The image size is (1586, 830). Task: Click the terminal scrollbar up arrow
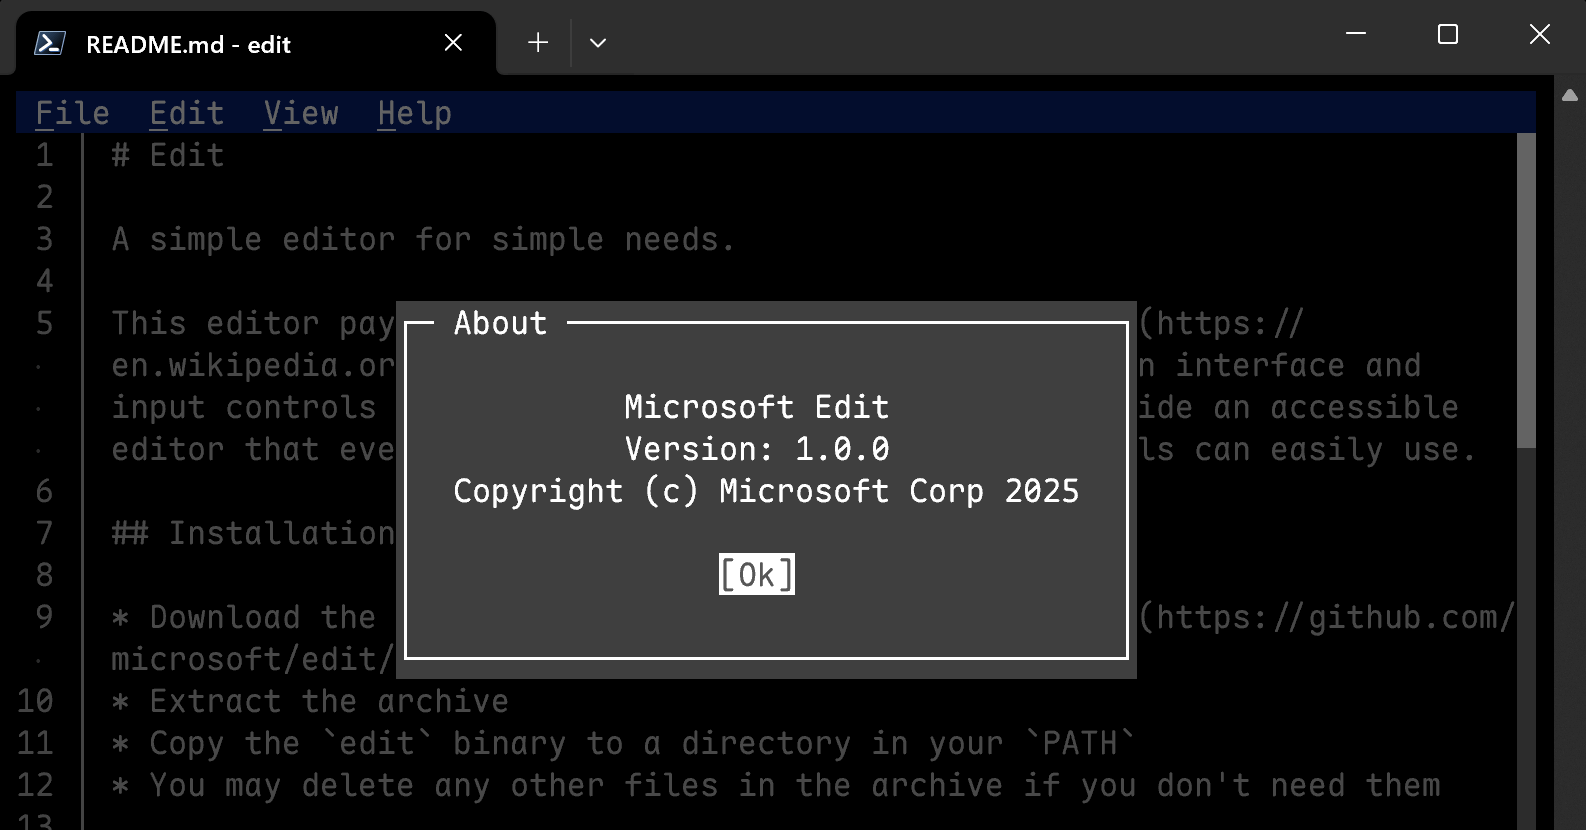click(1570, 95)
